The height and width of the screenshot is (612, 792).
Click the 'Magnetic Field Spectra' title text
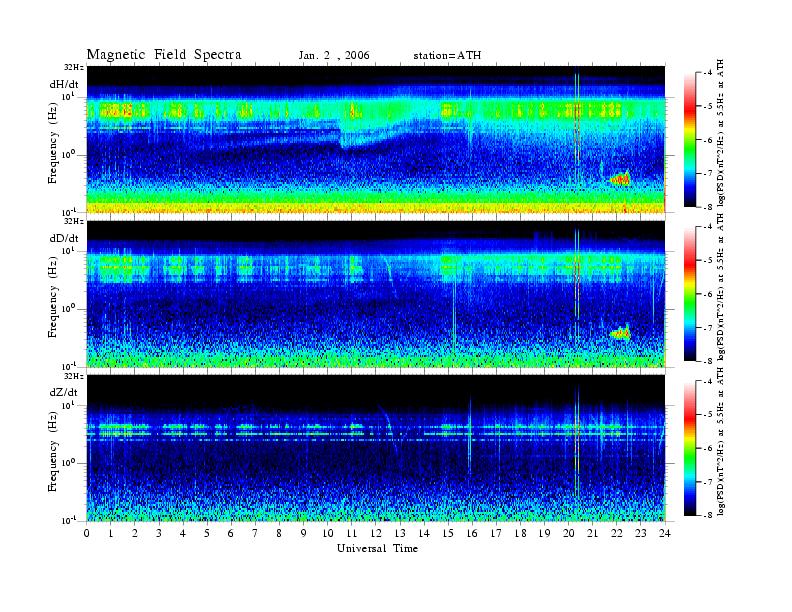164,55
